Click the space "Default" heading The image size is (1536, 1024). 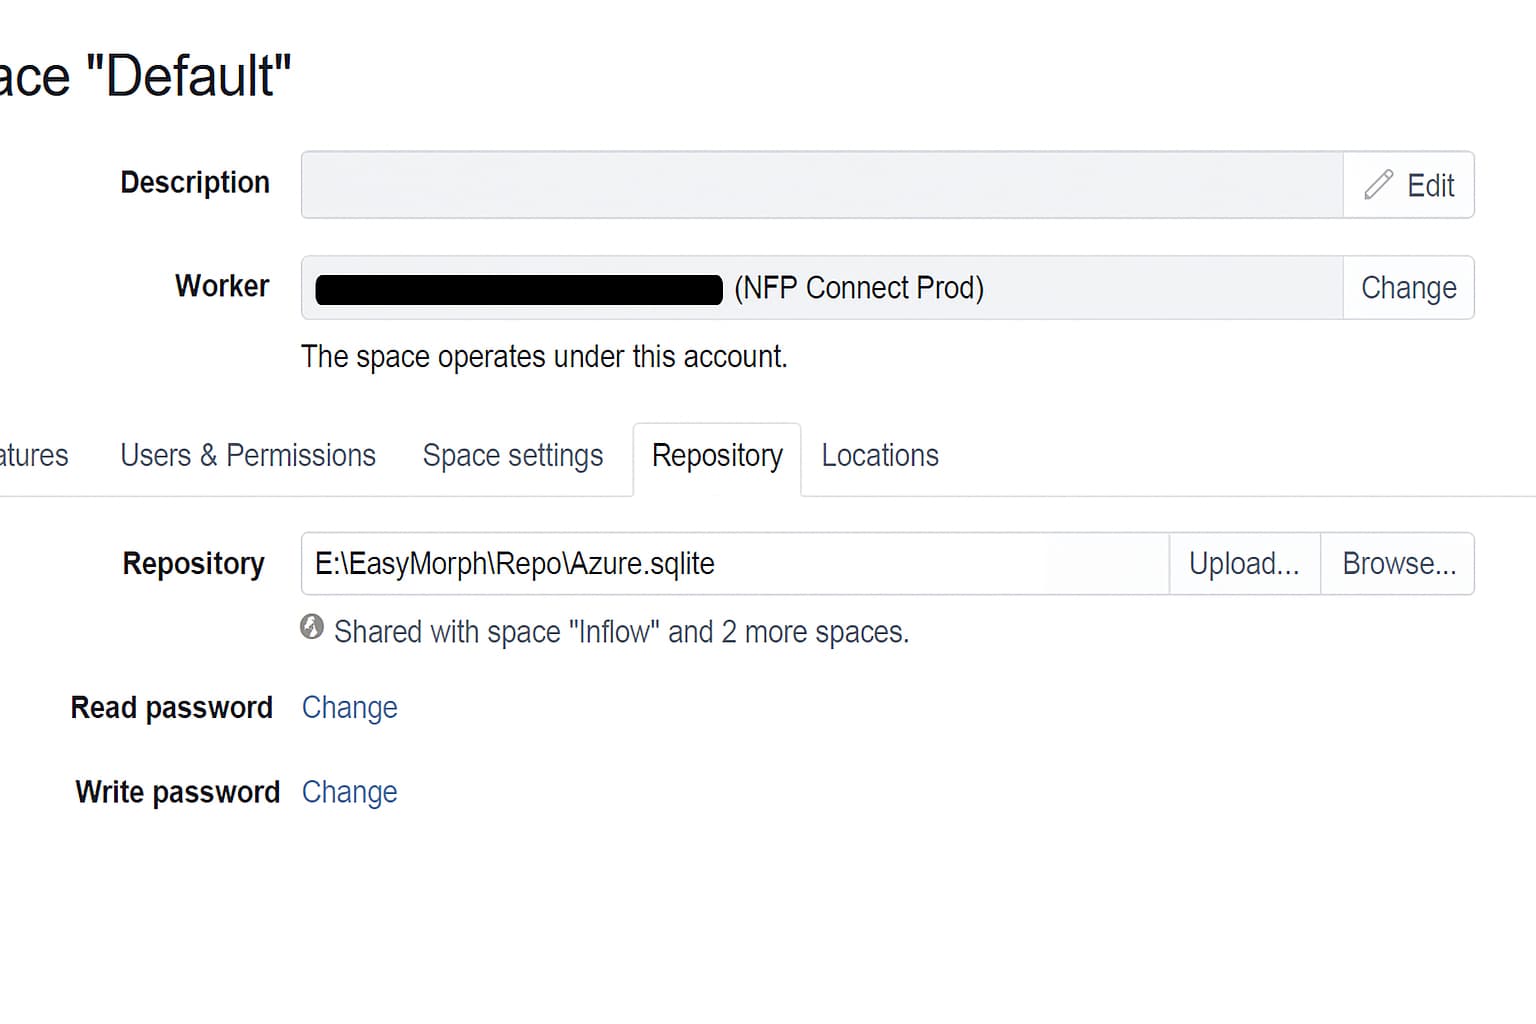pyautogui.click(x=146, y=76)
